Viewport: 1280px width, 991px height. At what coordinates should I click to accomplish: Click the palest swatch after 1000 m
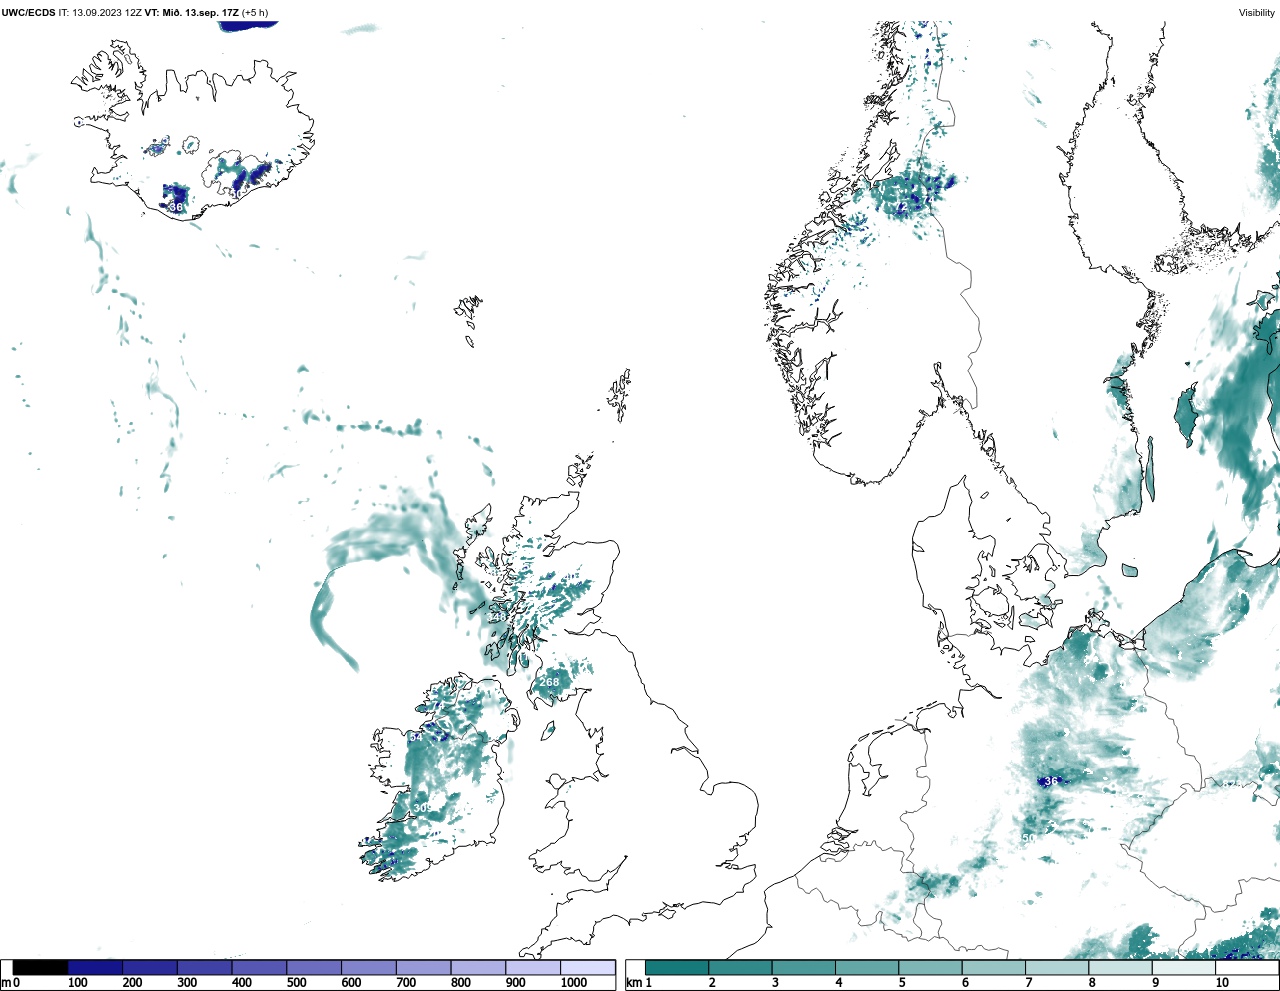587,967
